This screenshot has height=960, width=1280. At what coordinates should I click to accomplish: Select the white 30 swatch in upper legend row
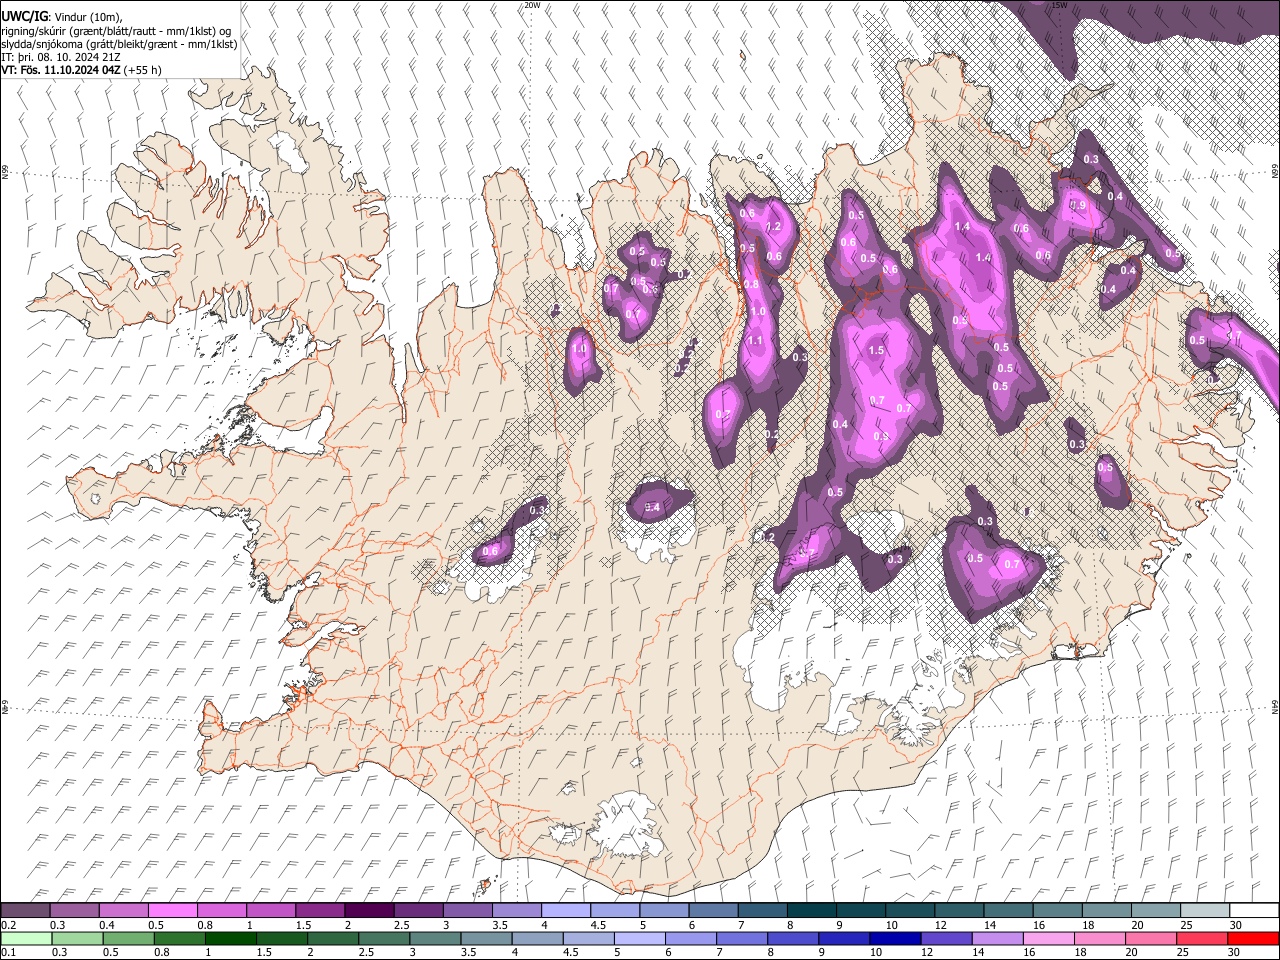(1253, 911)
